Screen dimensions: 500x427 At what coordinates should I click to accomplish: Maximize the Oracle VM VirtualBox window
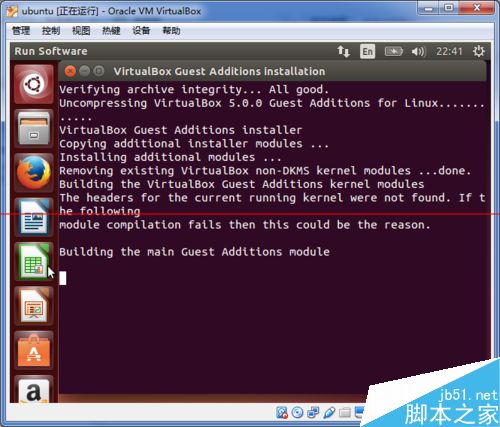(x=449, y=8)
